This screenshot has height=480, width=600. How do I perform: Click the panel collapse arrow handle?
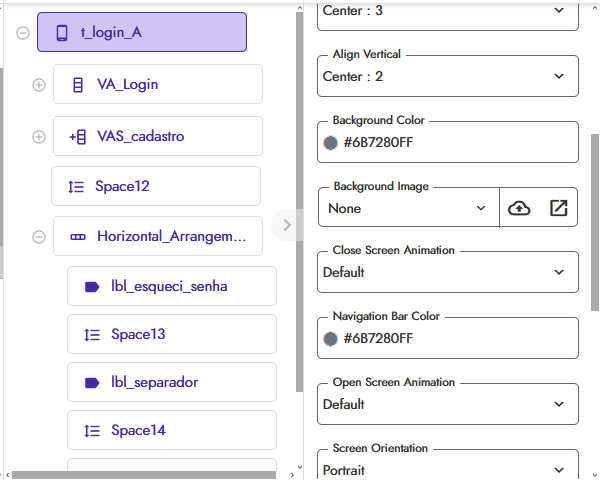(x=287, y=225)
